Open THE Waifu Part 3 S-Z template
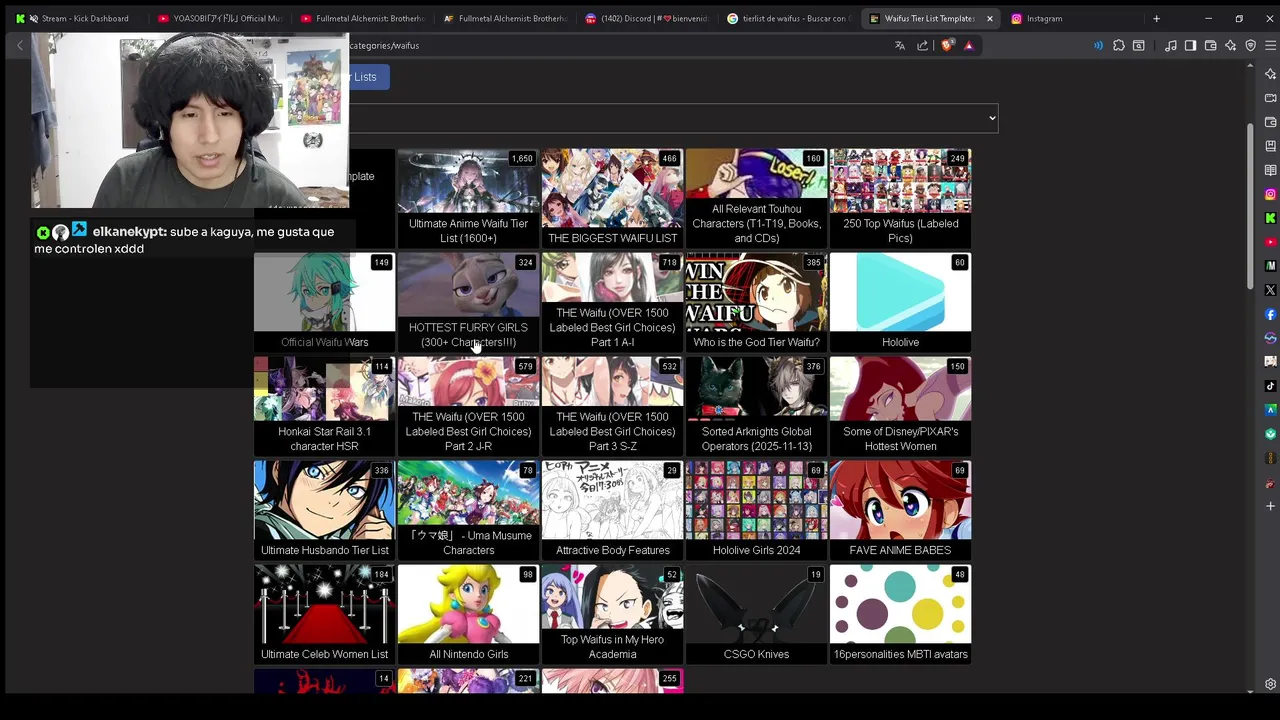 (612, 406)
